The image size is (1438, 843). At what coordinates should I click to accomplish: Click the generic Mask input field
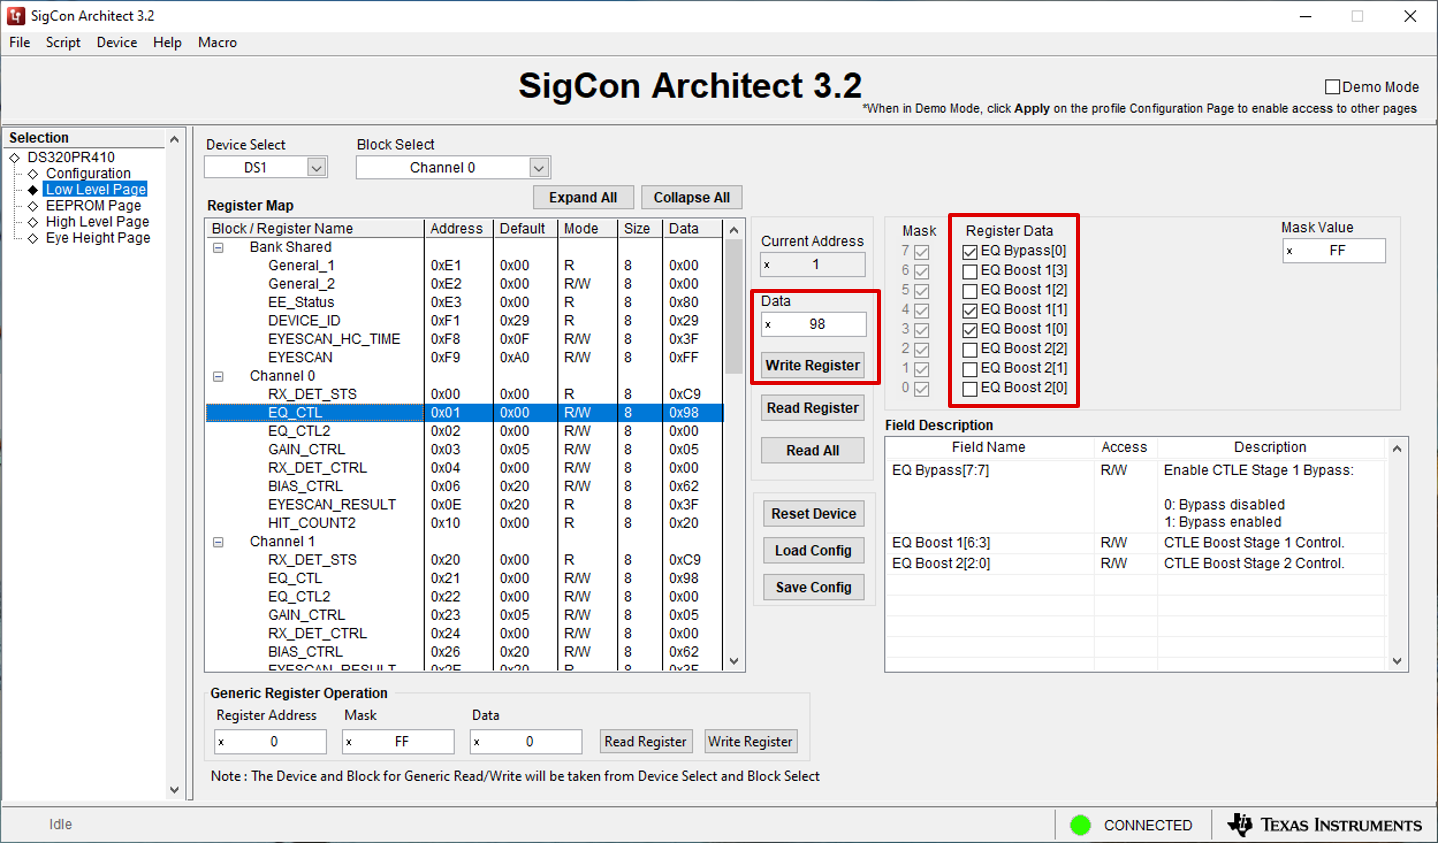[398, 742]
